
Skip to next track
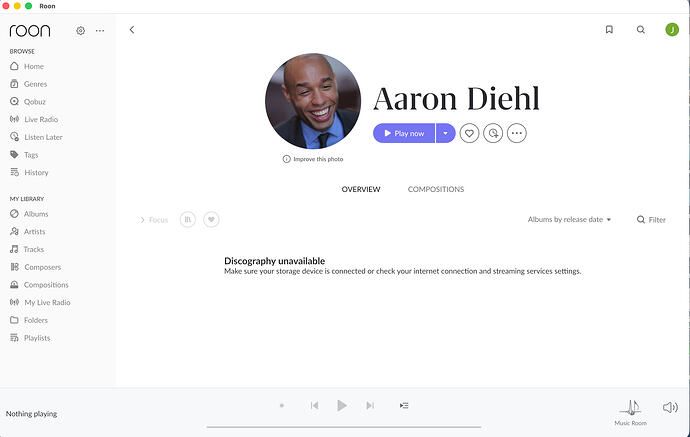tap(370, 405)
